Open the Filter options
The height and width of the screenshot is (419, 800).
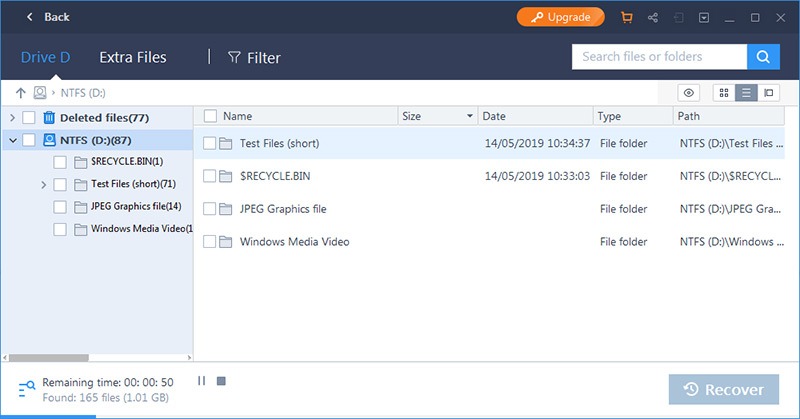click(254, 58)
